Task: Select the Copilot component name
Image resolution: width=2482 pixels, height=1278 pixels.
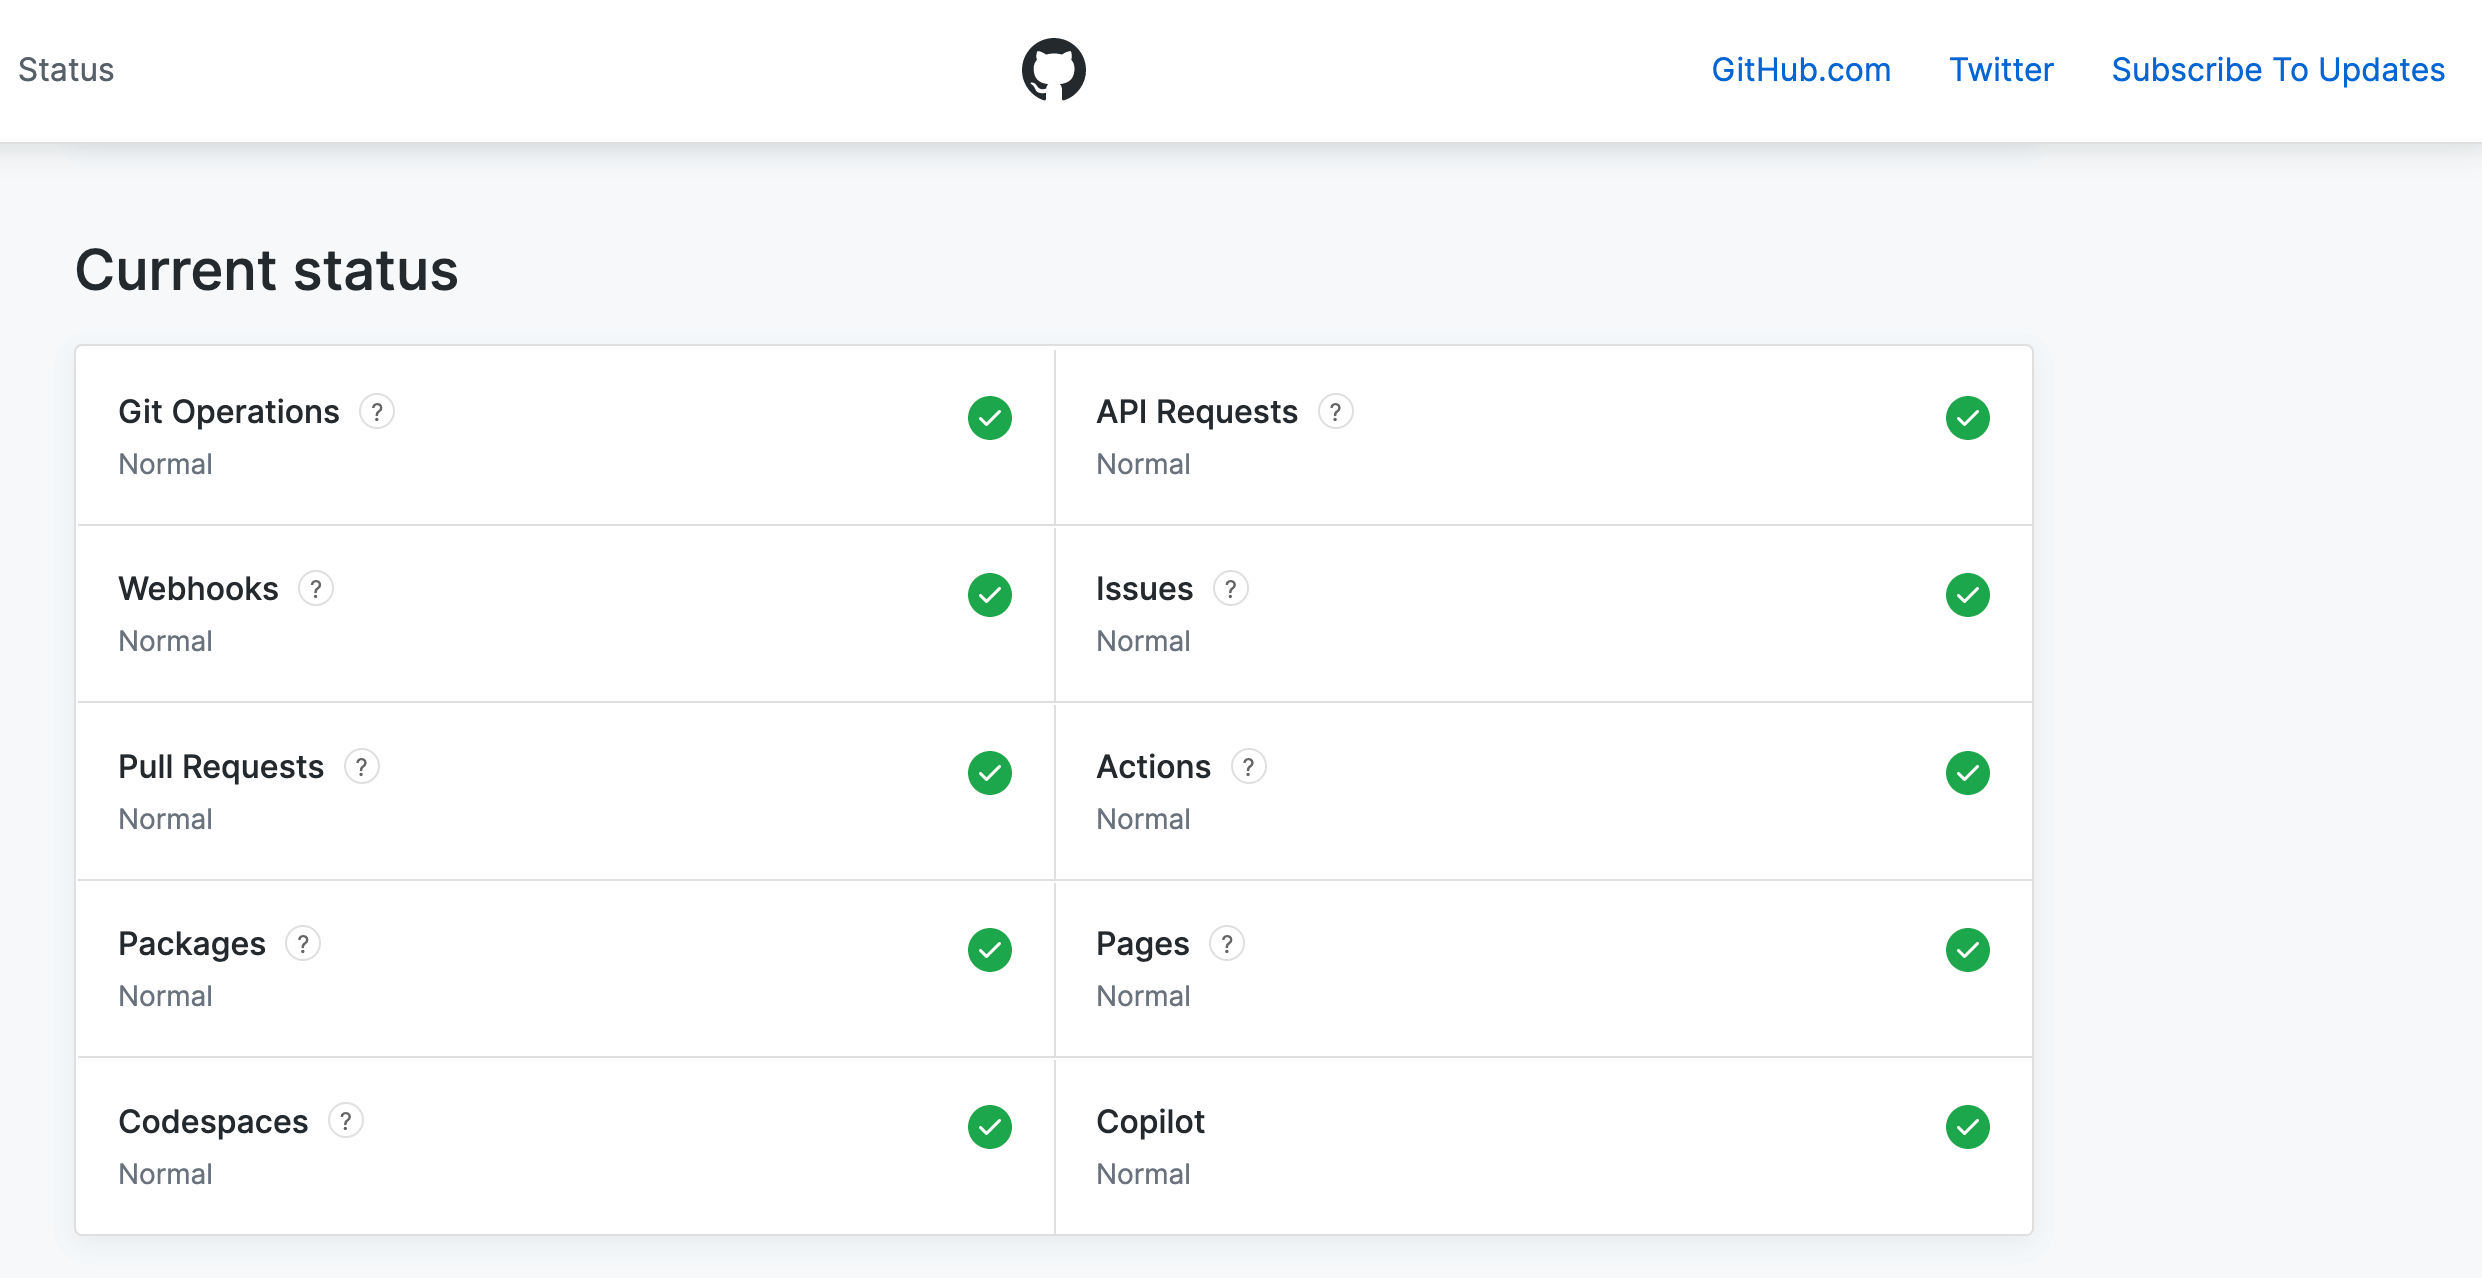Action: pyautogui.click(x=1151, y=1122)
